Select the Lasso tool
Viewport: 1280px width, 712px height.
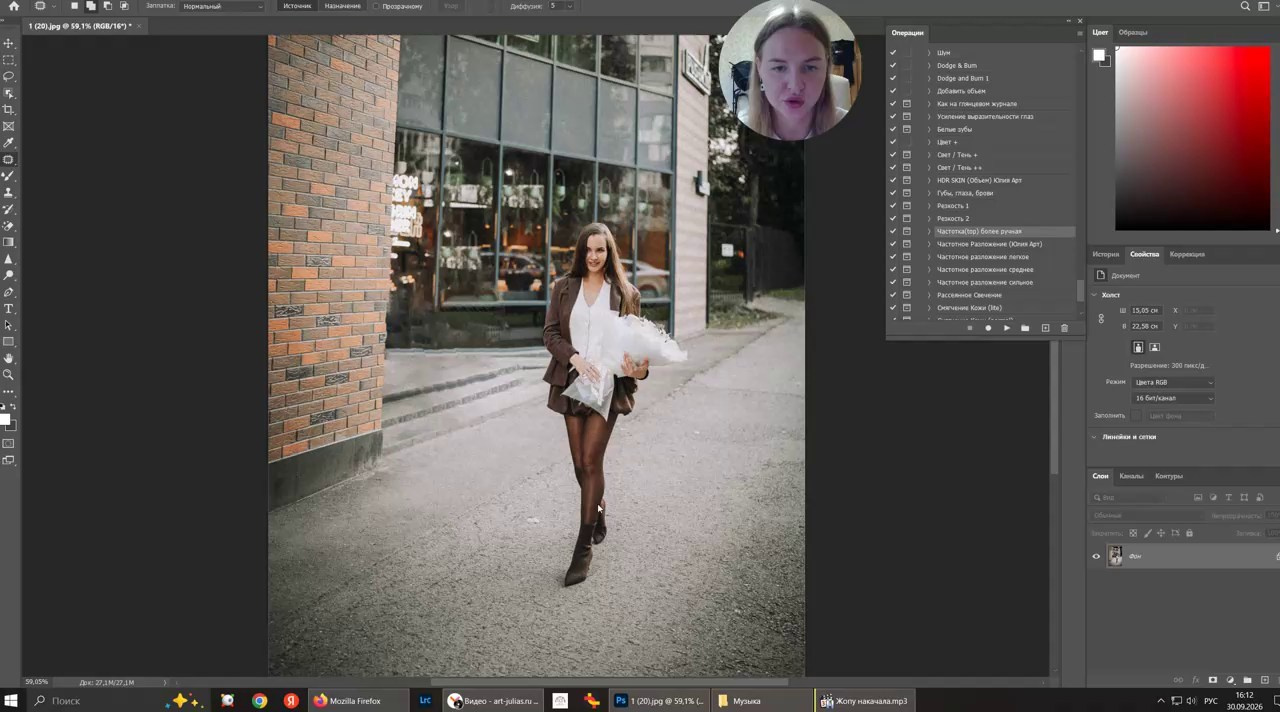(x=9, y=76)
